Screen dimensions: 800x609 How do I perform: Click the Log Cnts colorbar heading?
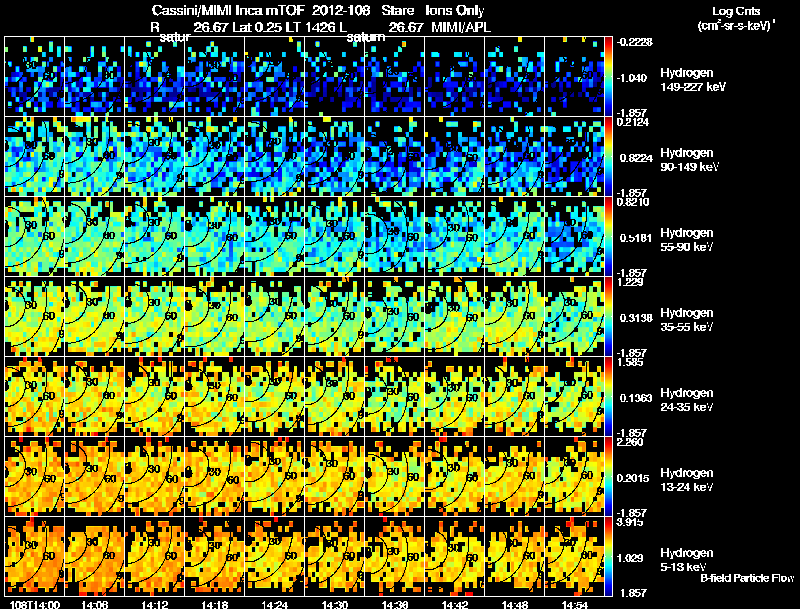point(736,11)
